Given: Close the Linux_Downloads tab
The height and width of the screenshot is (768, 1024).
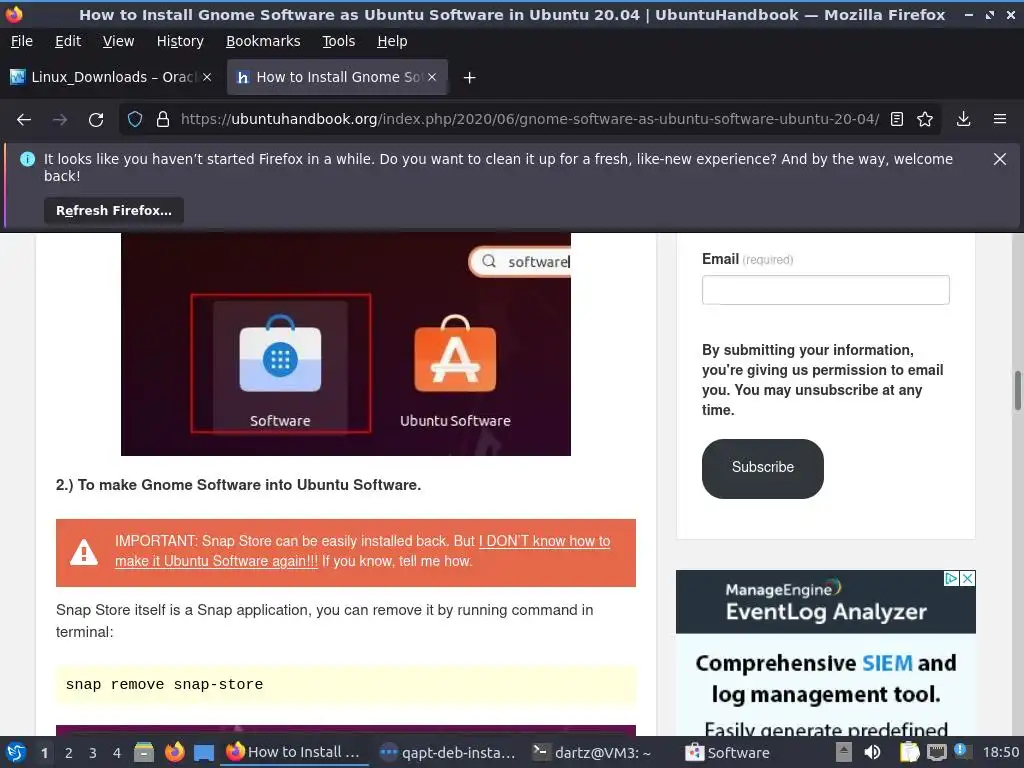Looking at the screenshot, I should 207,77.
